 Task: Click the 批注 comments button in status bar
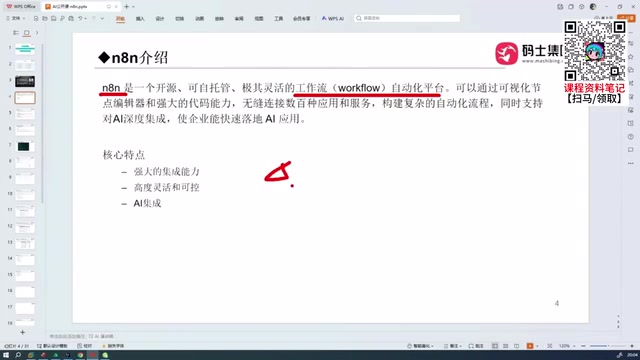(476, 346)
